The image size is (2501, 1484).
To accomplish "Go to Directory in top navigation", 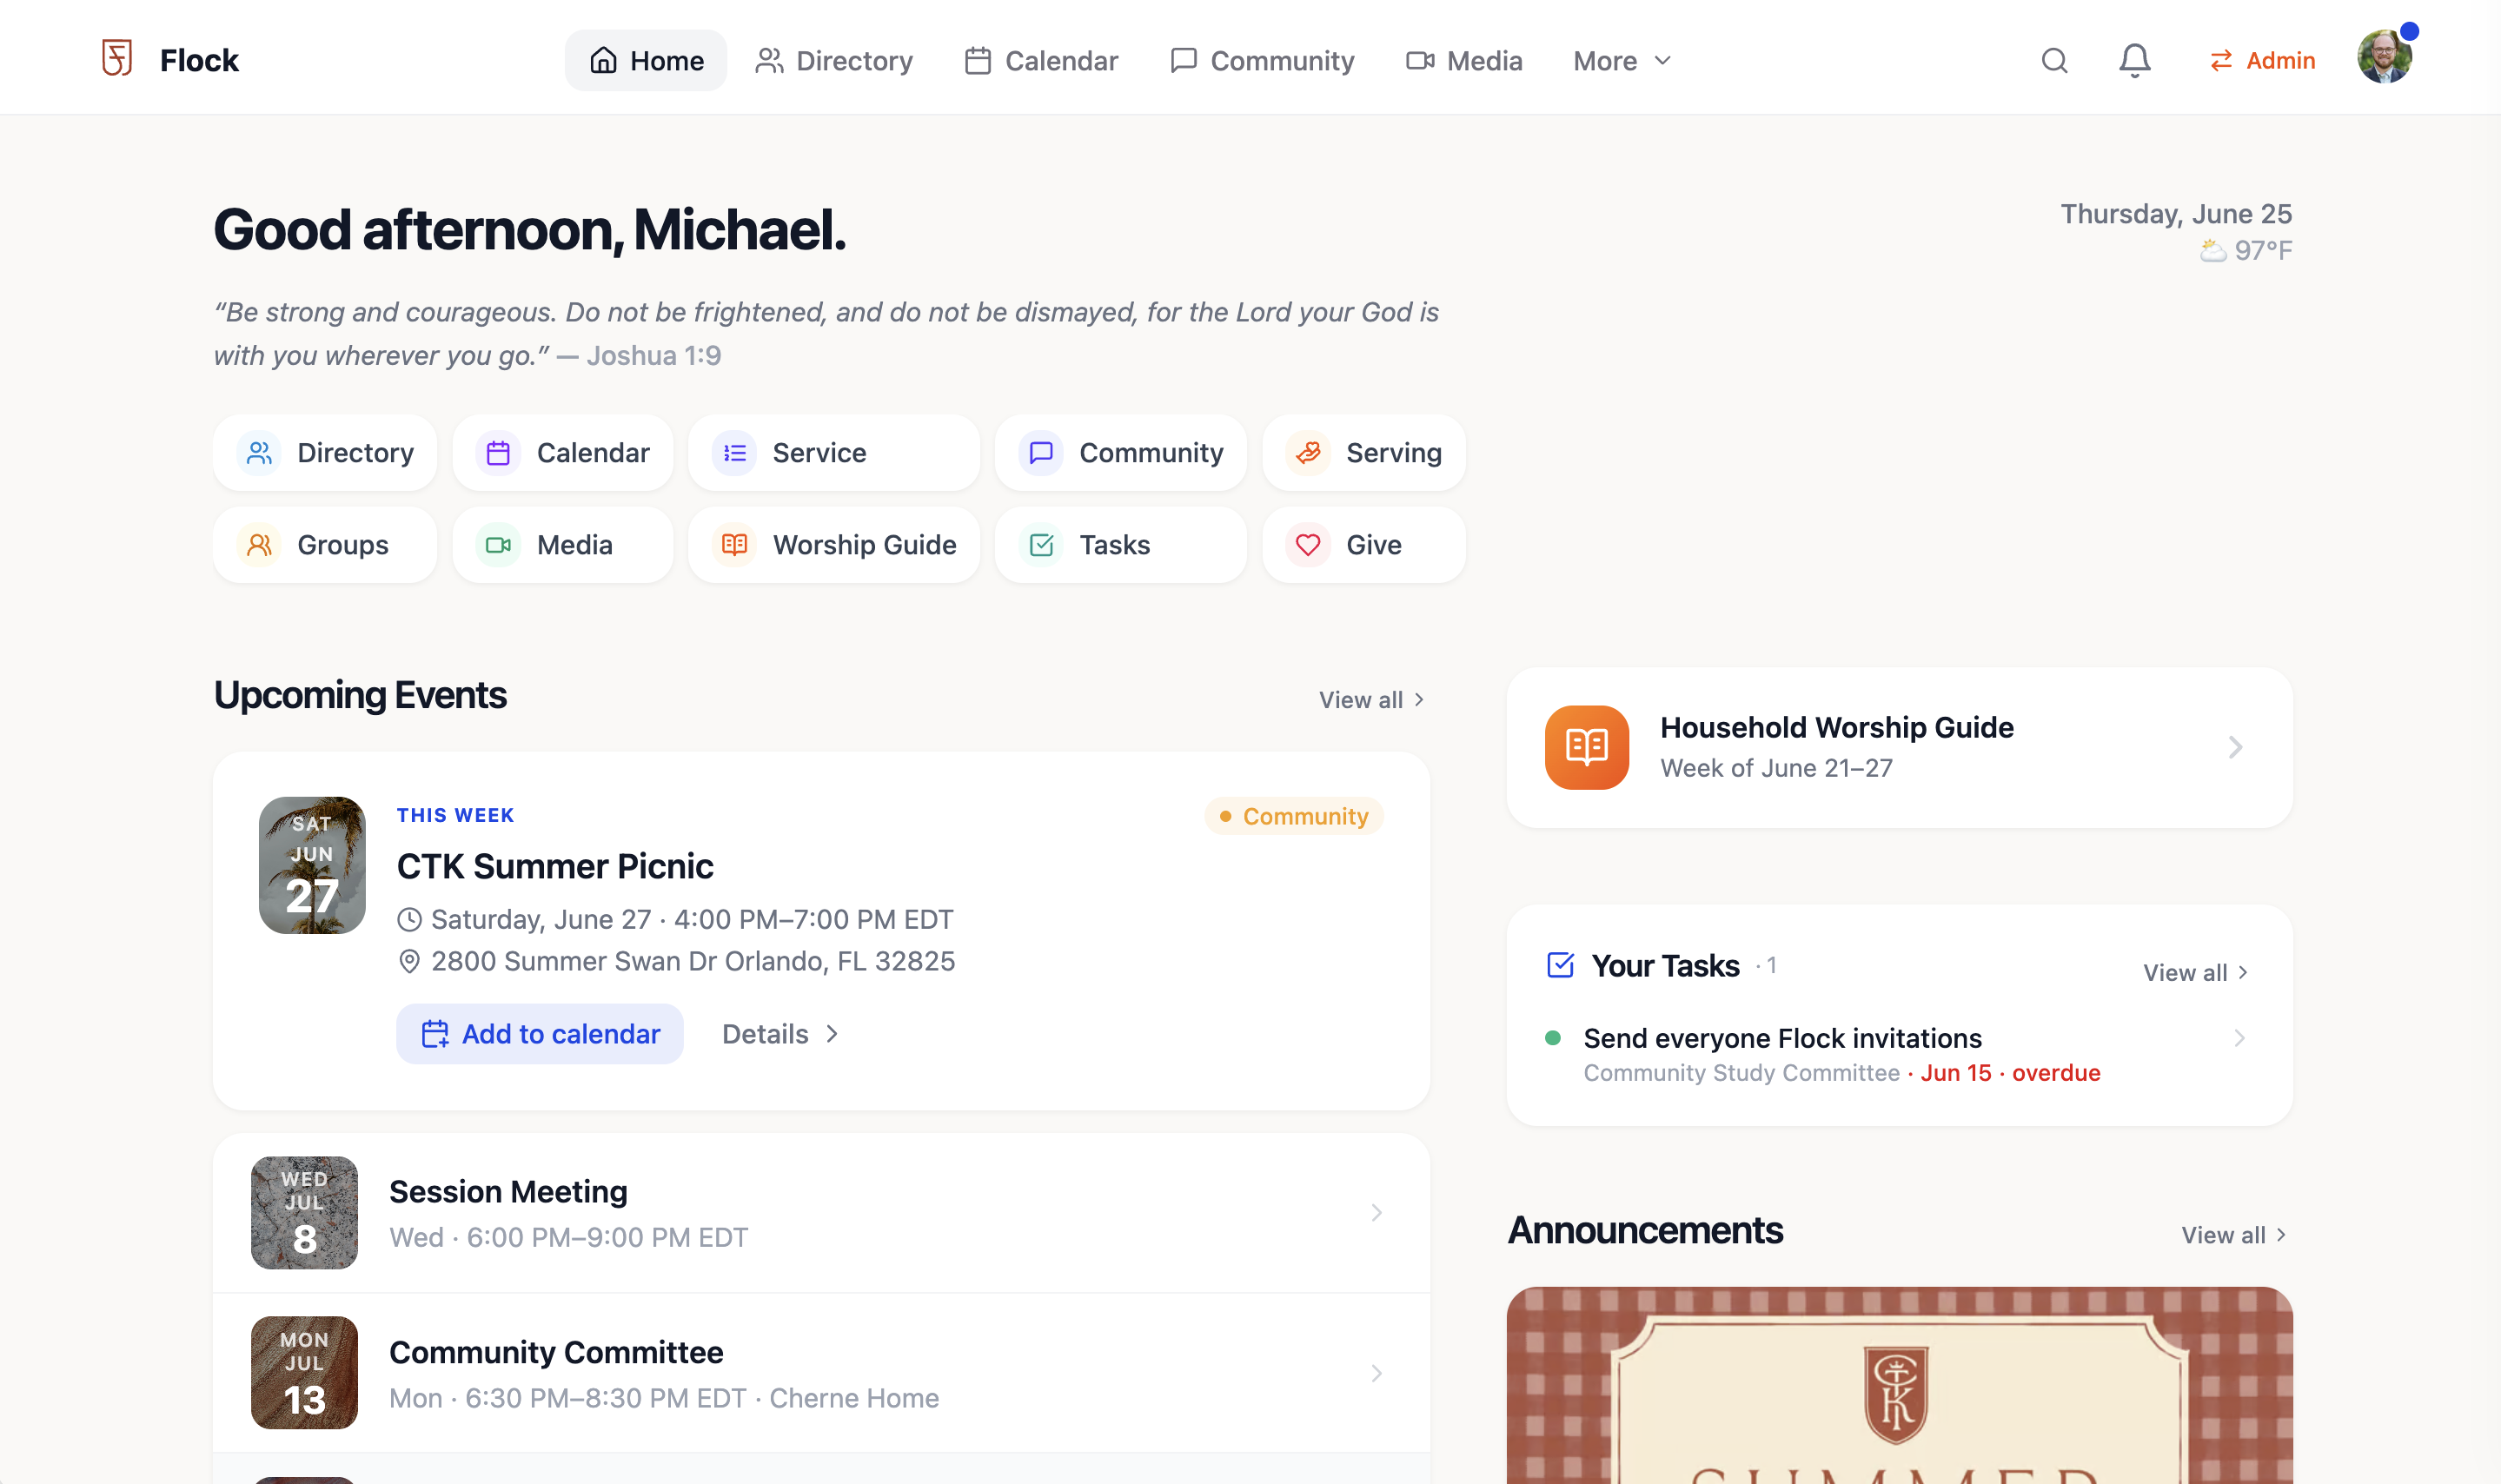I will pos(834,61).
